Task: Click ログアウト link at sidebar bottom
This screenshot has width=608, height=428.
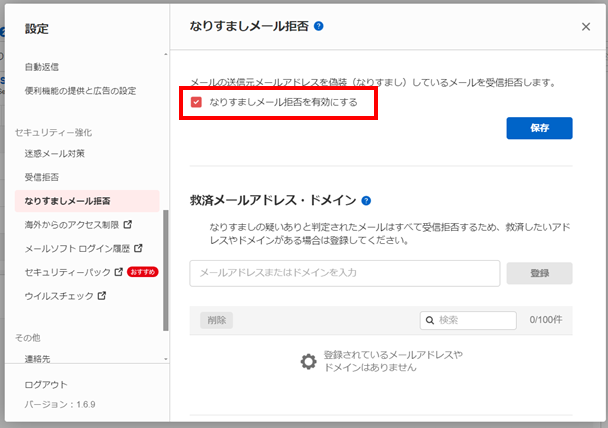Action: 46,384
